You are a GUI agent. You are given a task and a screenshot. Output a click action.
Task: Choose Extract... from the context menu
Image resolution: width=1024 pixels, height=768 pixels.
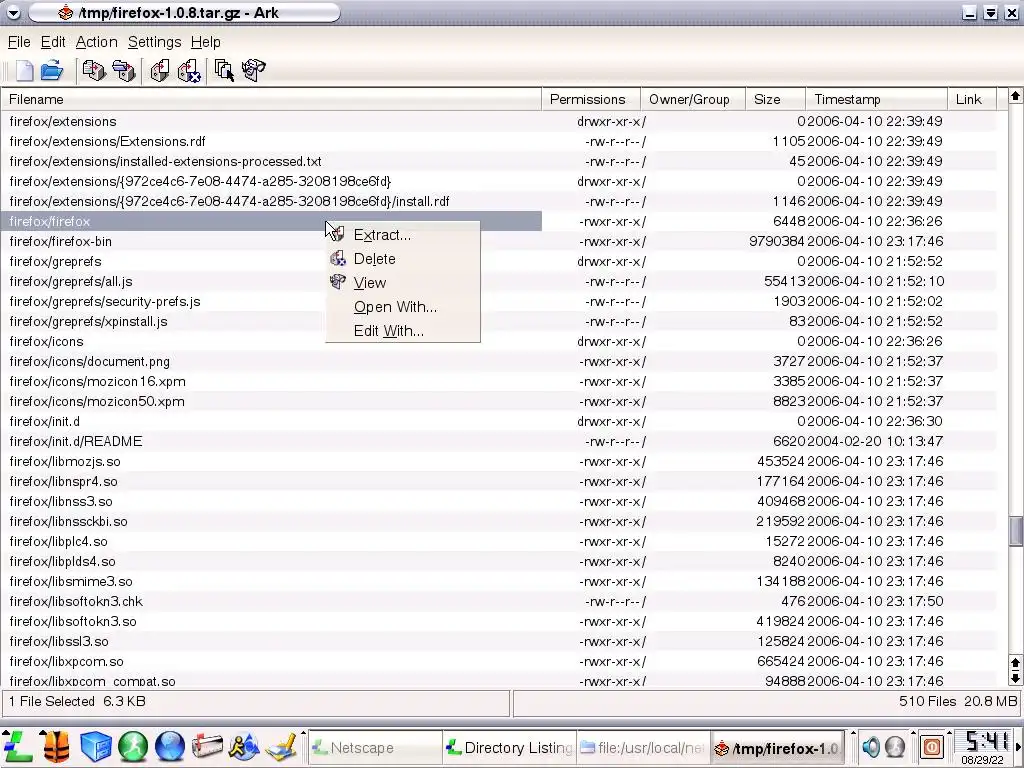403,235
